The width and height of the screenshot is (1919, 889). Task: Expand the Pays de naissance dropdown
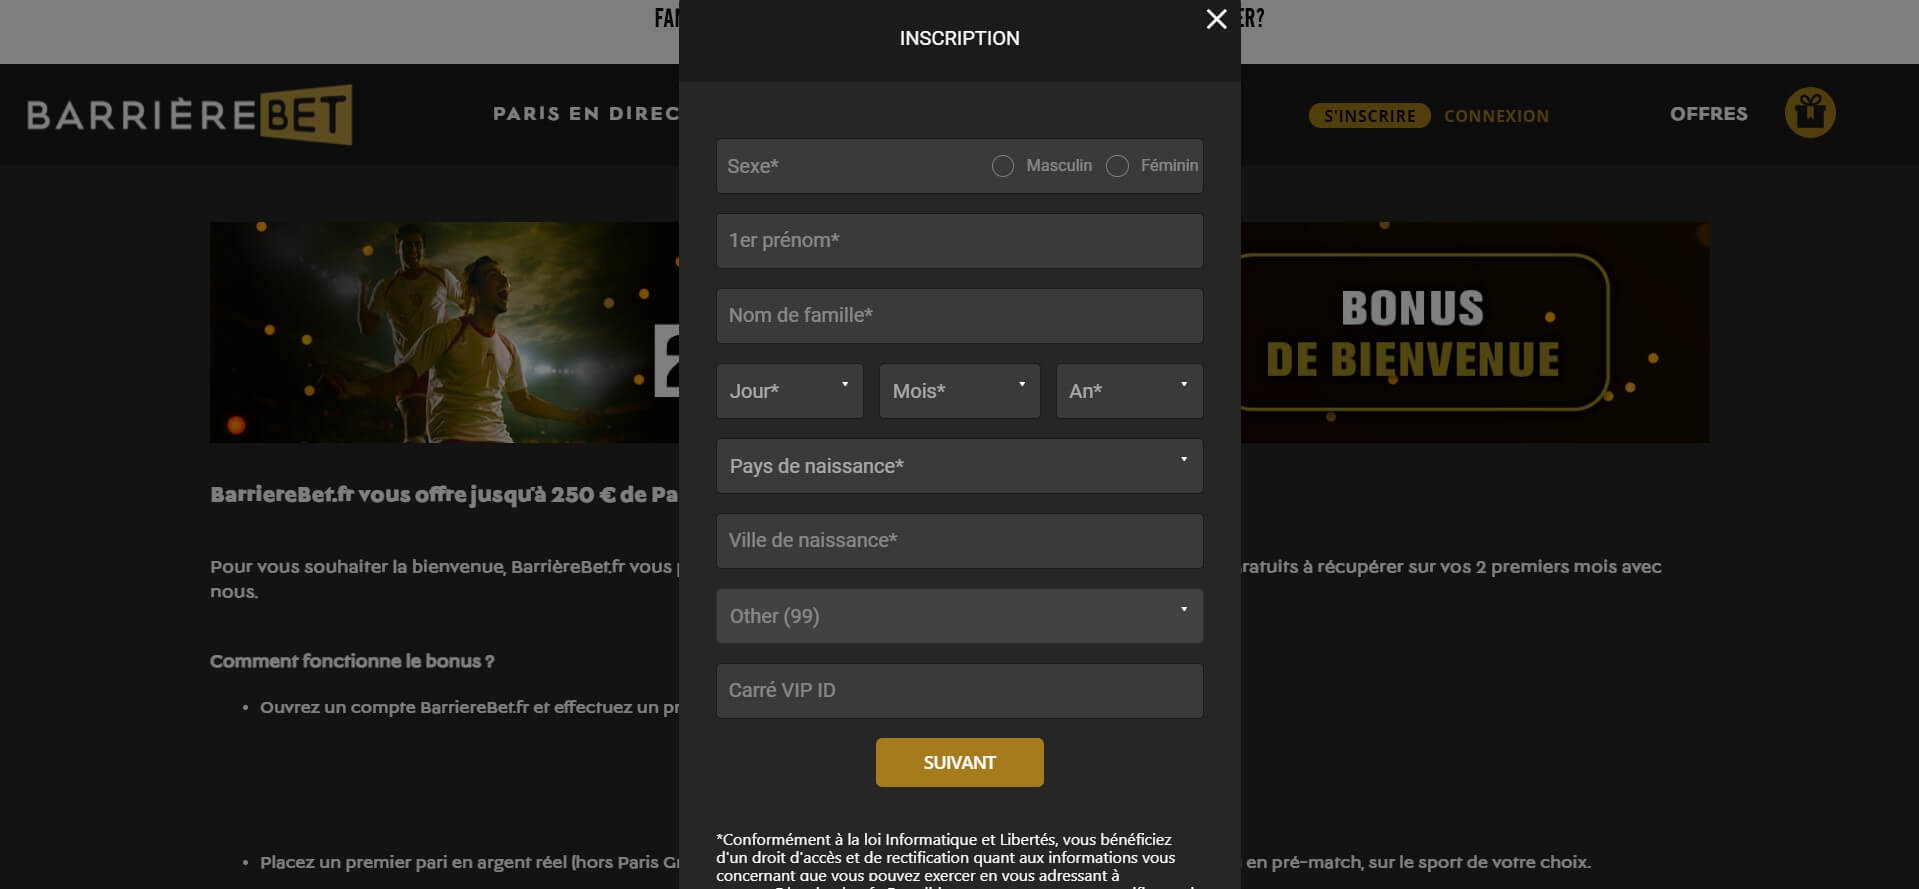coord(959,466)
